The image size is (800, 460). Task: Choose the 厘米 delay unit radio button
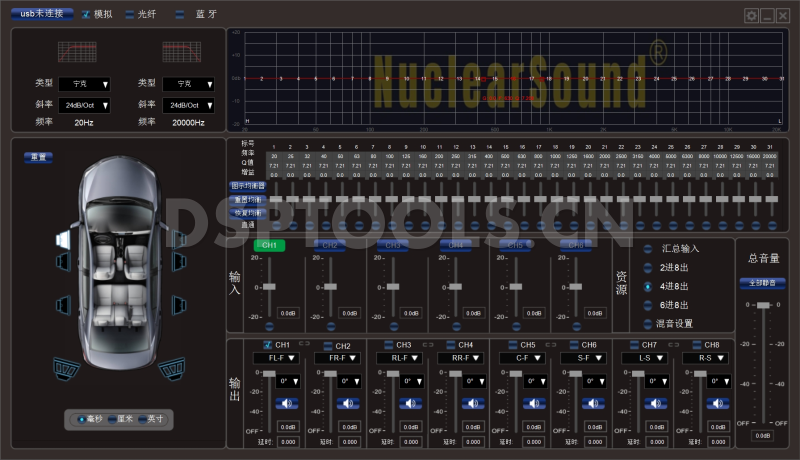[x=112, y=419]
